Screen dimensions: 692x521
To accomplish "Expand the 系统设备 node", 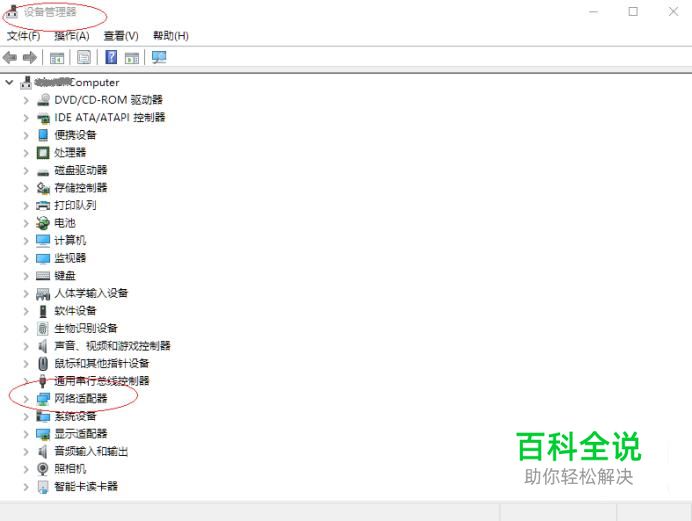I will pyautogui.click(x=26, y=416).
